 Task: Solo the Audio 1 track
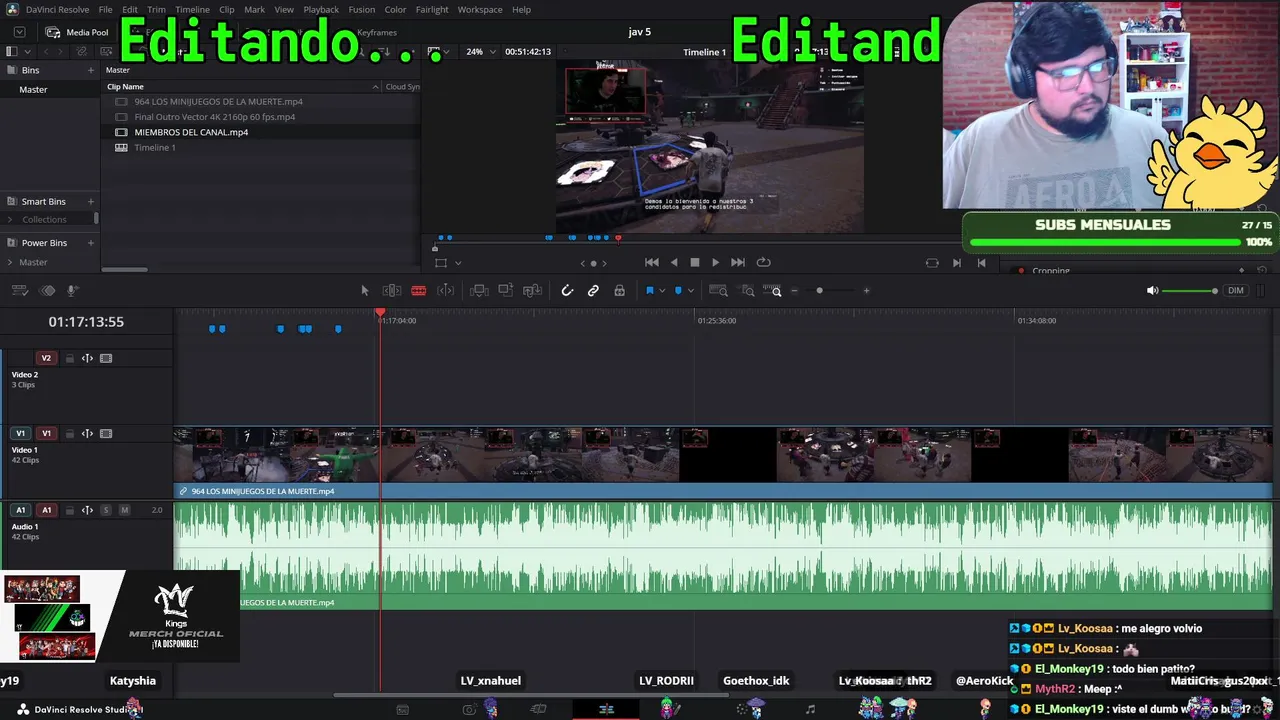[x=106, y=510]
